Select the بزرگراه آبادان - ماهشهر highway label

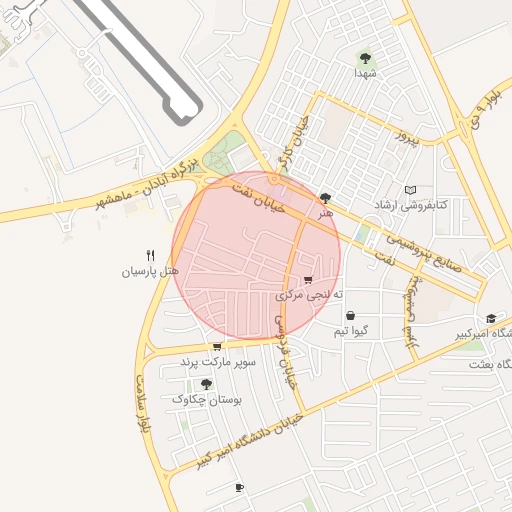tap(147, 184)
